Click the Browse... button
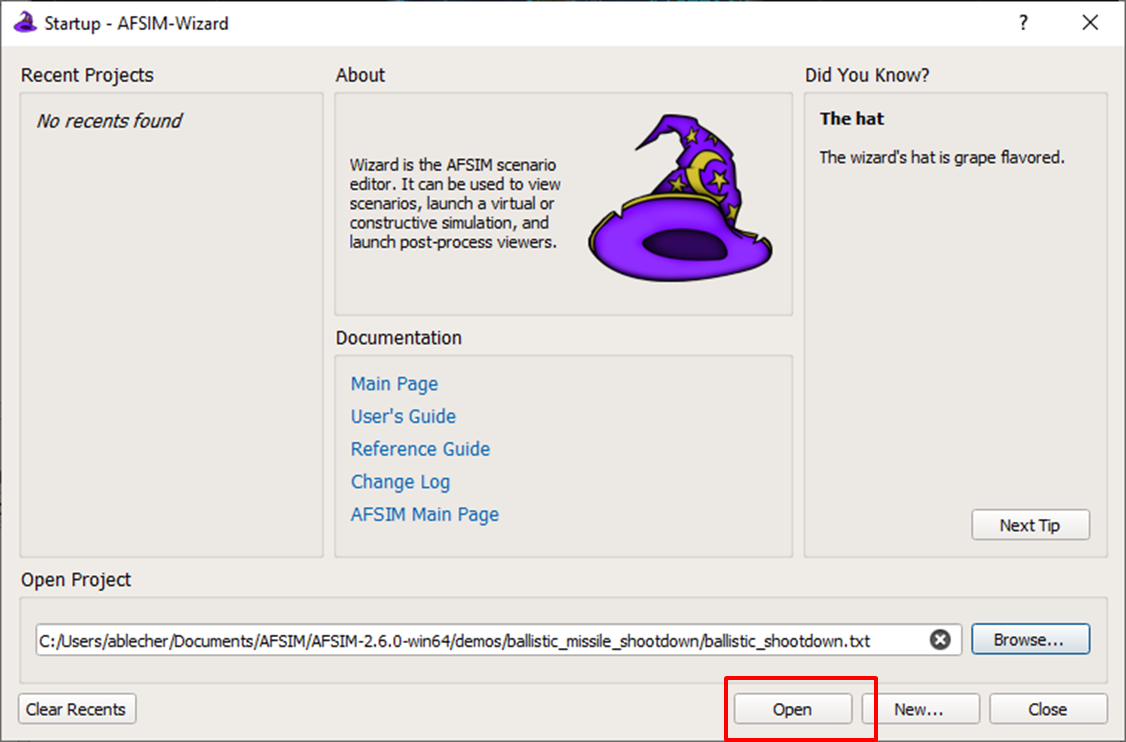This screenshot has width=1126, height=742. [1030, 639]
